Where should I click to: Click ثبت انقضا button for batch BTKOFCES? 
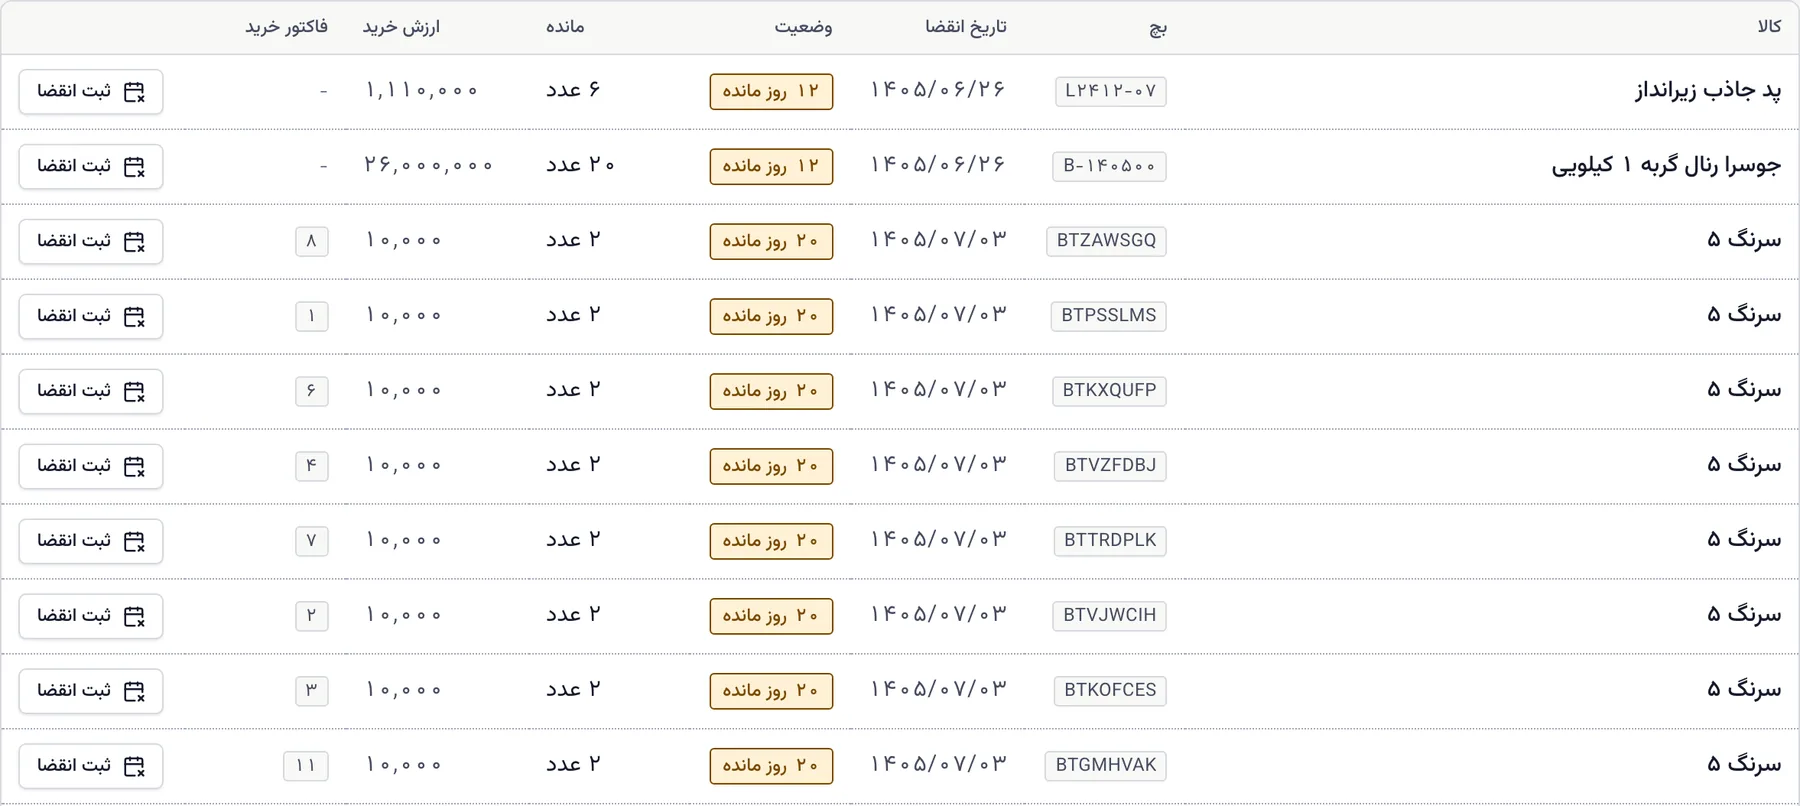91,691
